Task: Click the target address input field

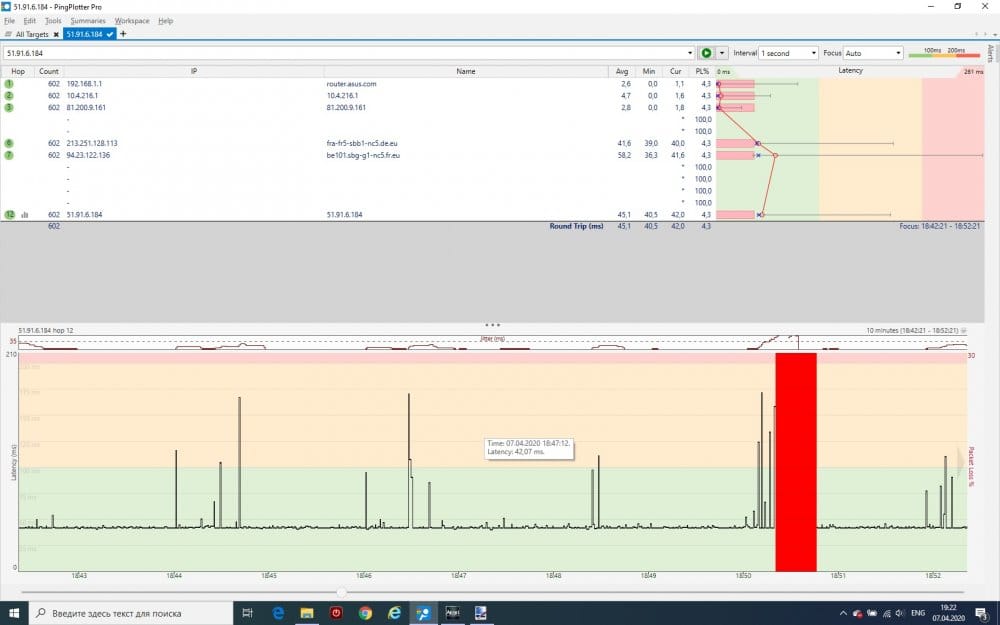Action: pos(345,53)
